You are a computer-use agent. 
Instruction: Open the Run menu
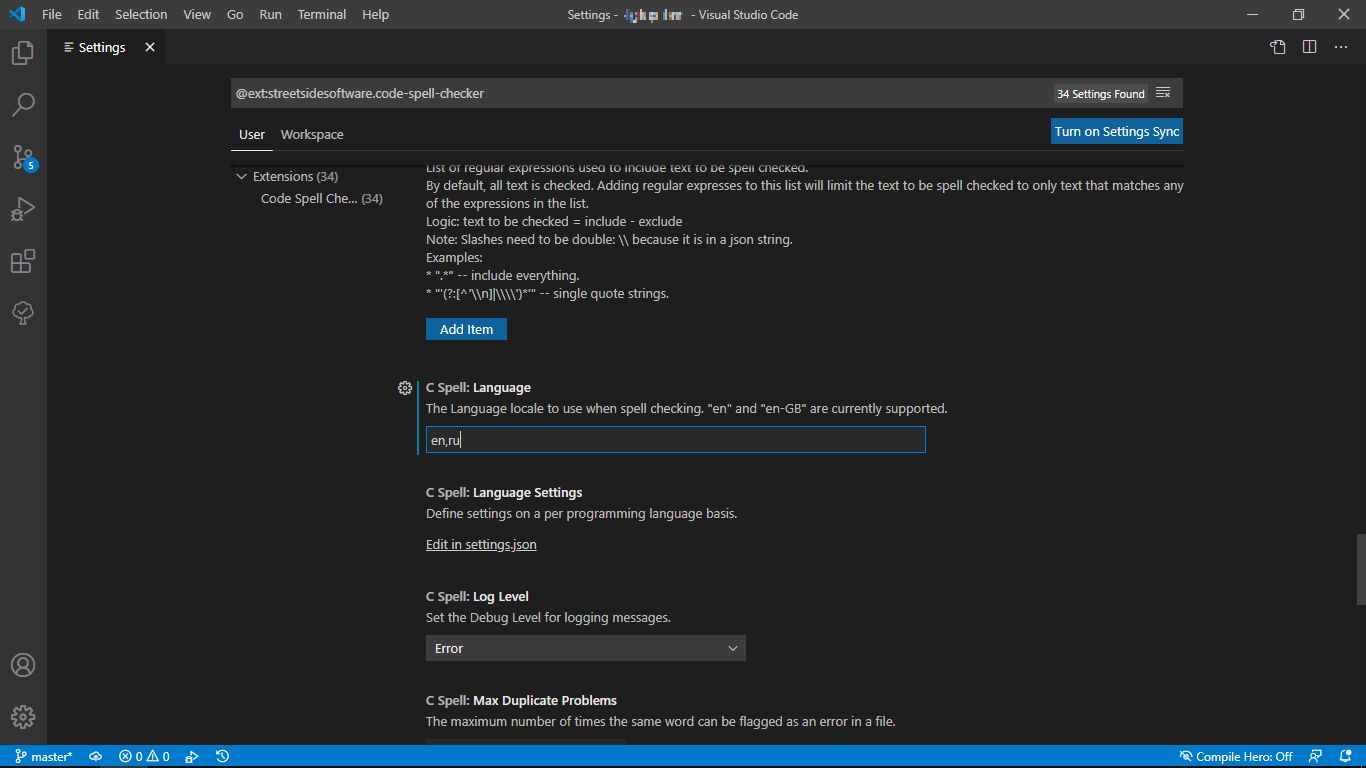pos(270,14)
